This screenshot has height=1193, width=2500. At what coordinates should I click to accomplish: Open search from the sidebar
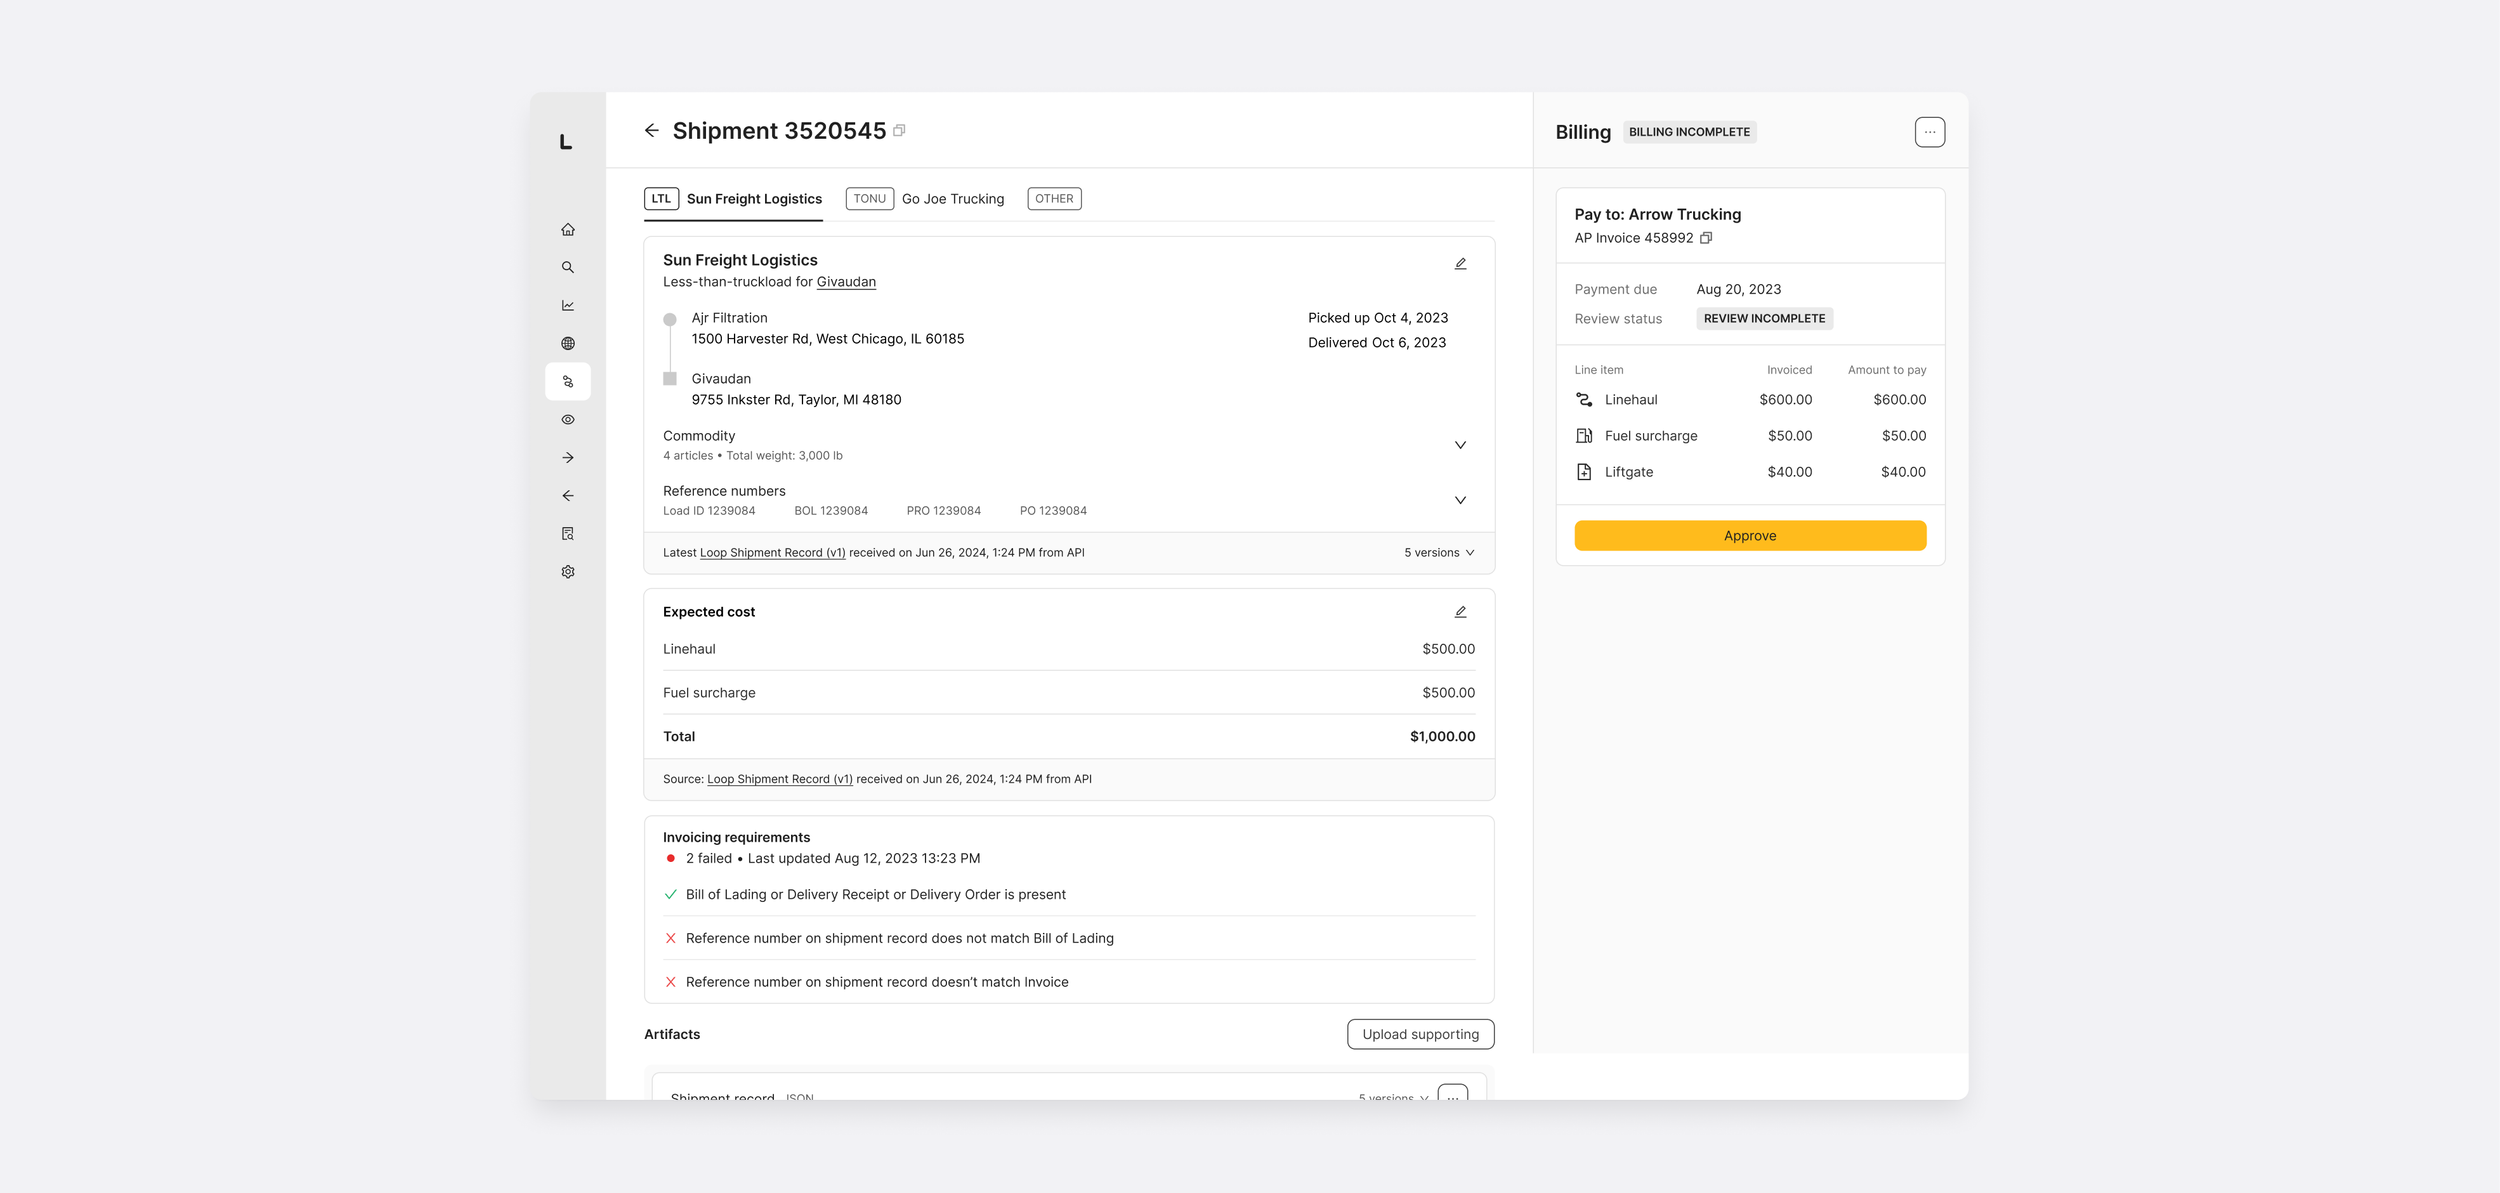(x=568, y=268)
